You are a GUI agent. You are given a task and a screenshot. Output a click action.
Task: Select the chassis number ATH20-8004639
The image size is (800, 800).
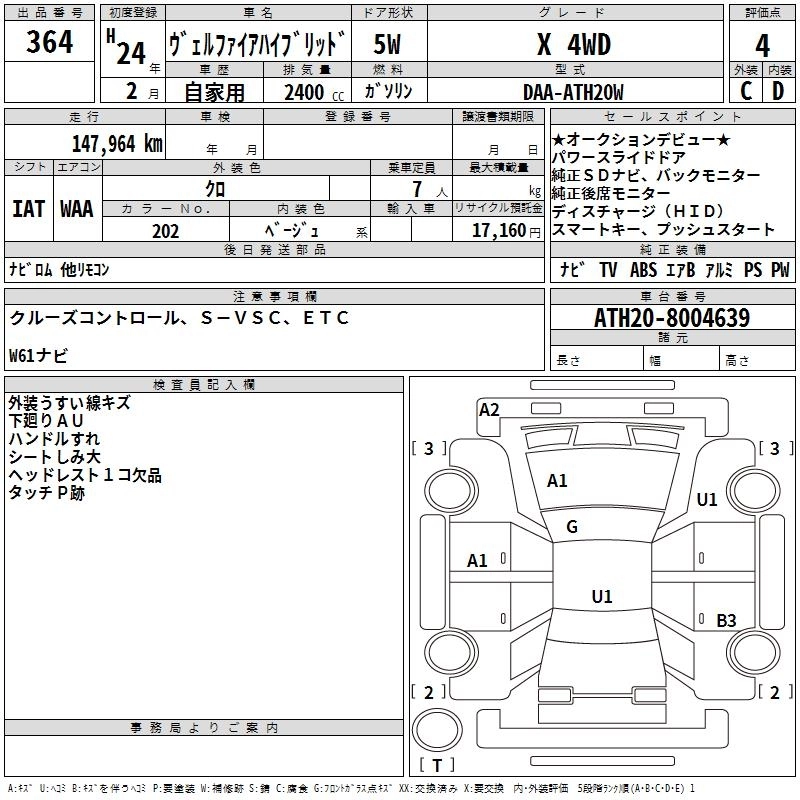click(672, 318)
